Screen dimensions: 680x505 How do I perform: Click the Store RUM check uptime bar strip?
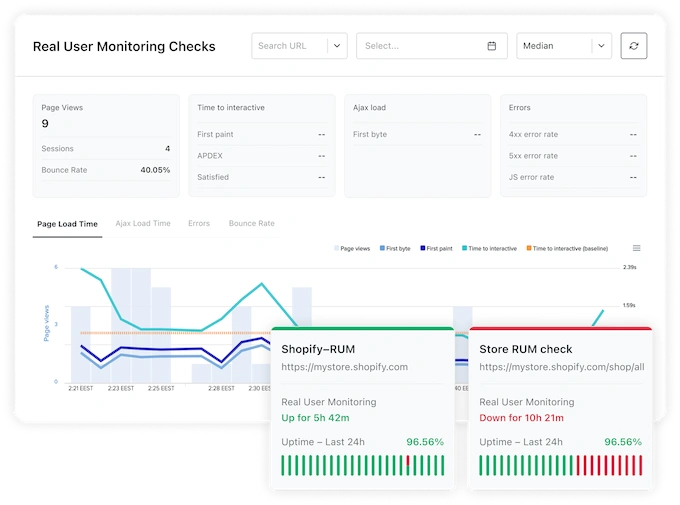click(x=560, y=465)
